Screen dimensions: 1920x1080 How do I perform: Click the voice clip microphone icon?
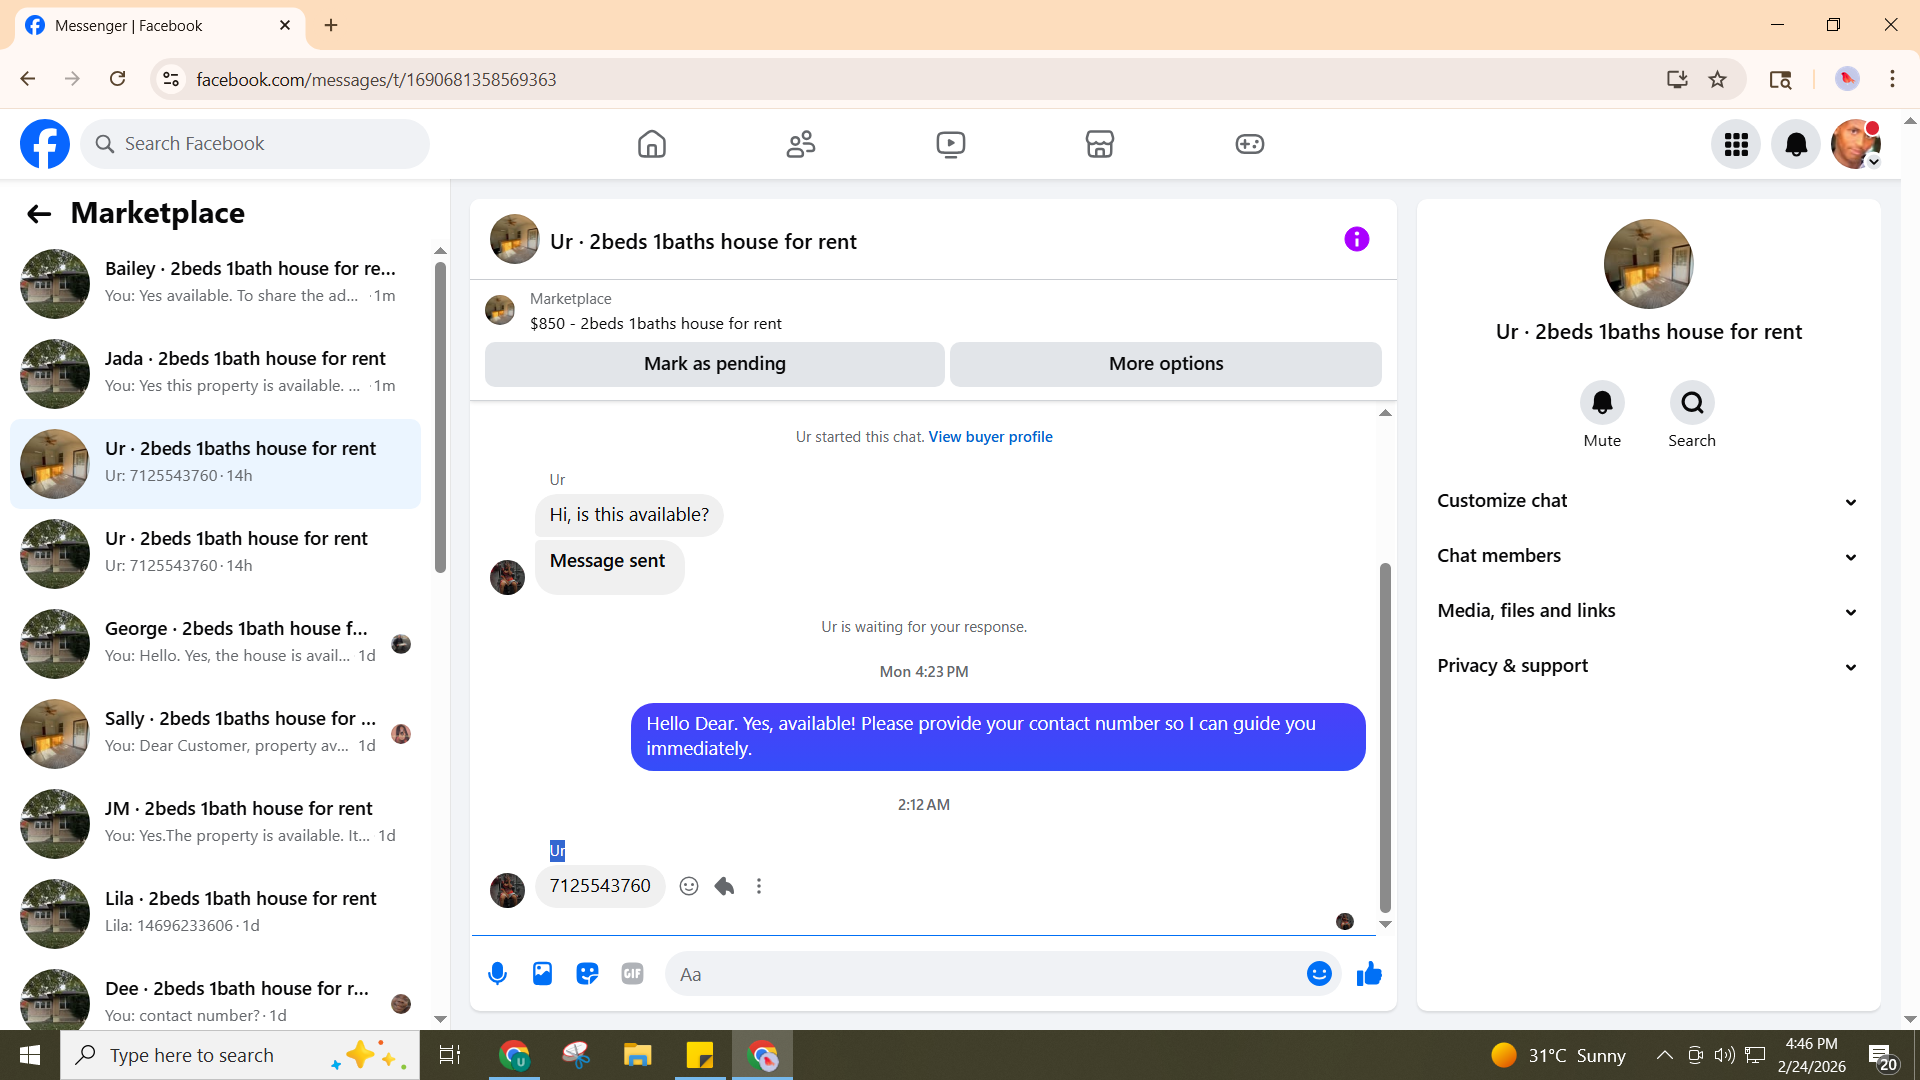497,974
